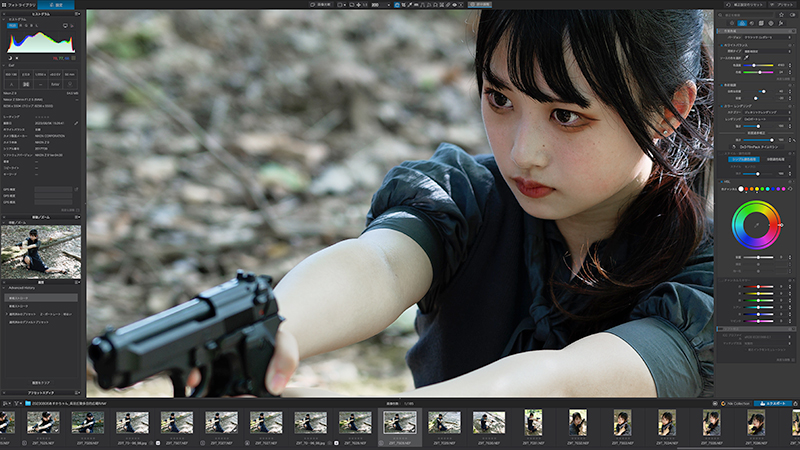The width and height of the screenshot is (800, 450).
Task: Open the Watermark and Effects palette tab icon
Action: (x=781, y=23)
